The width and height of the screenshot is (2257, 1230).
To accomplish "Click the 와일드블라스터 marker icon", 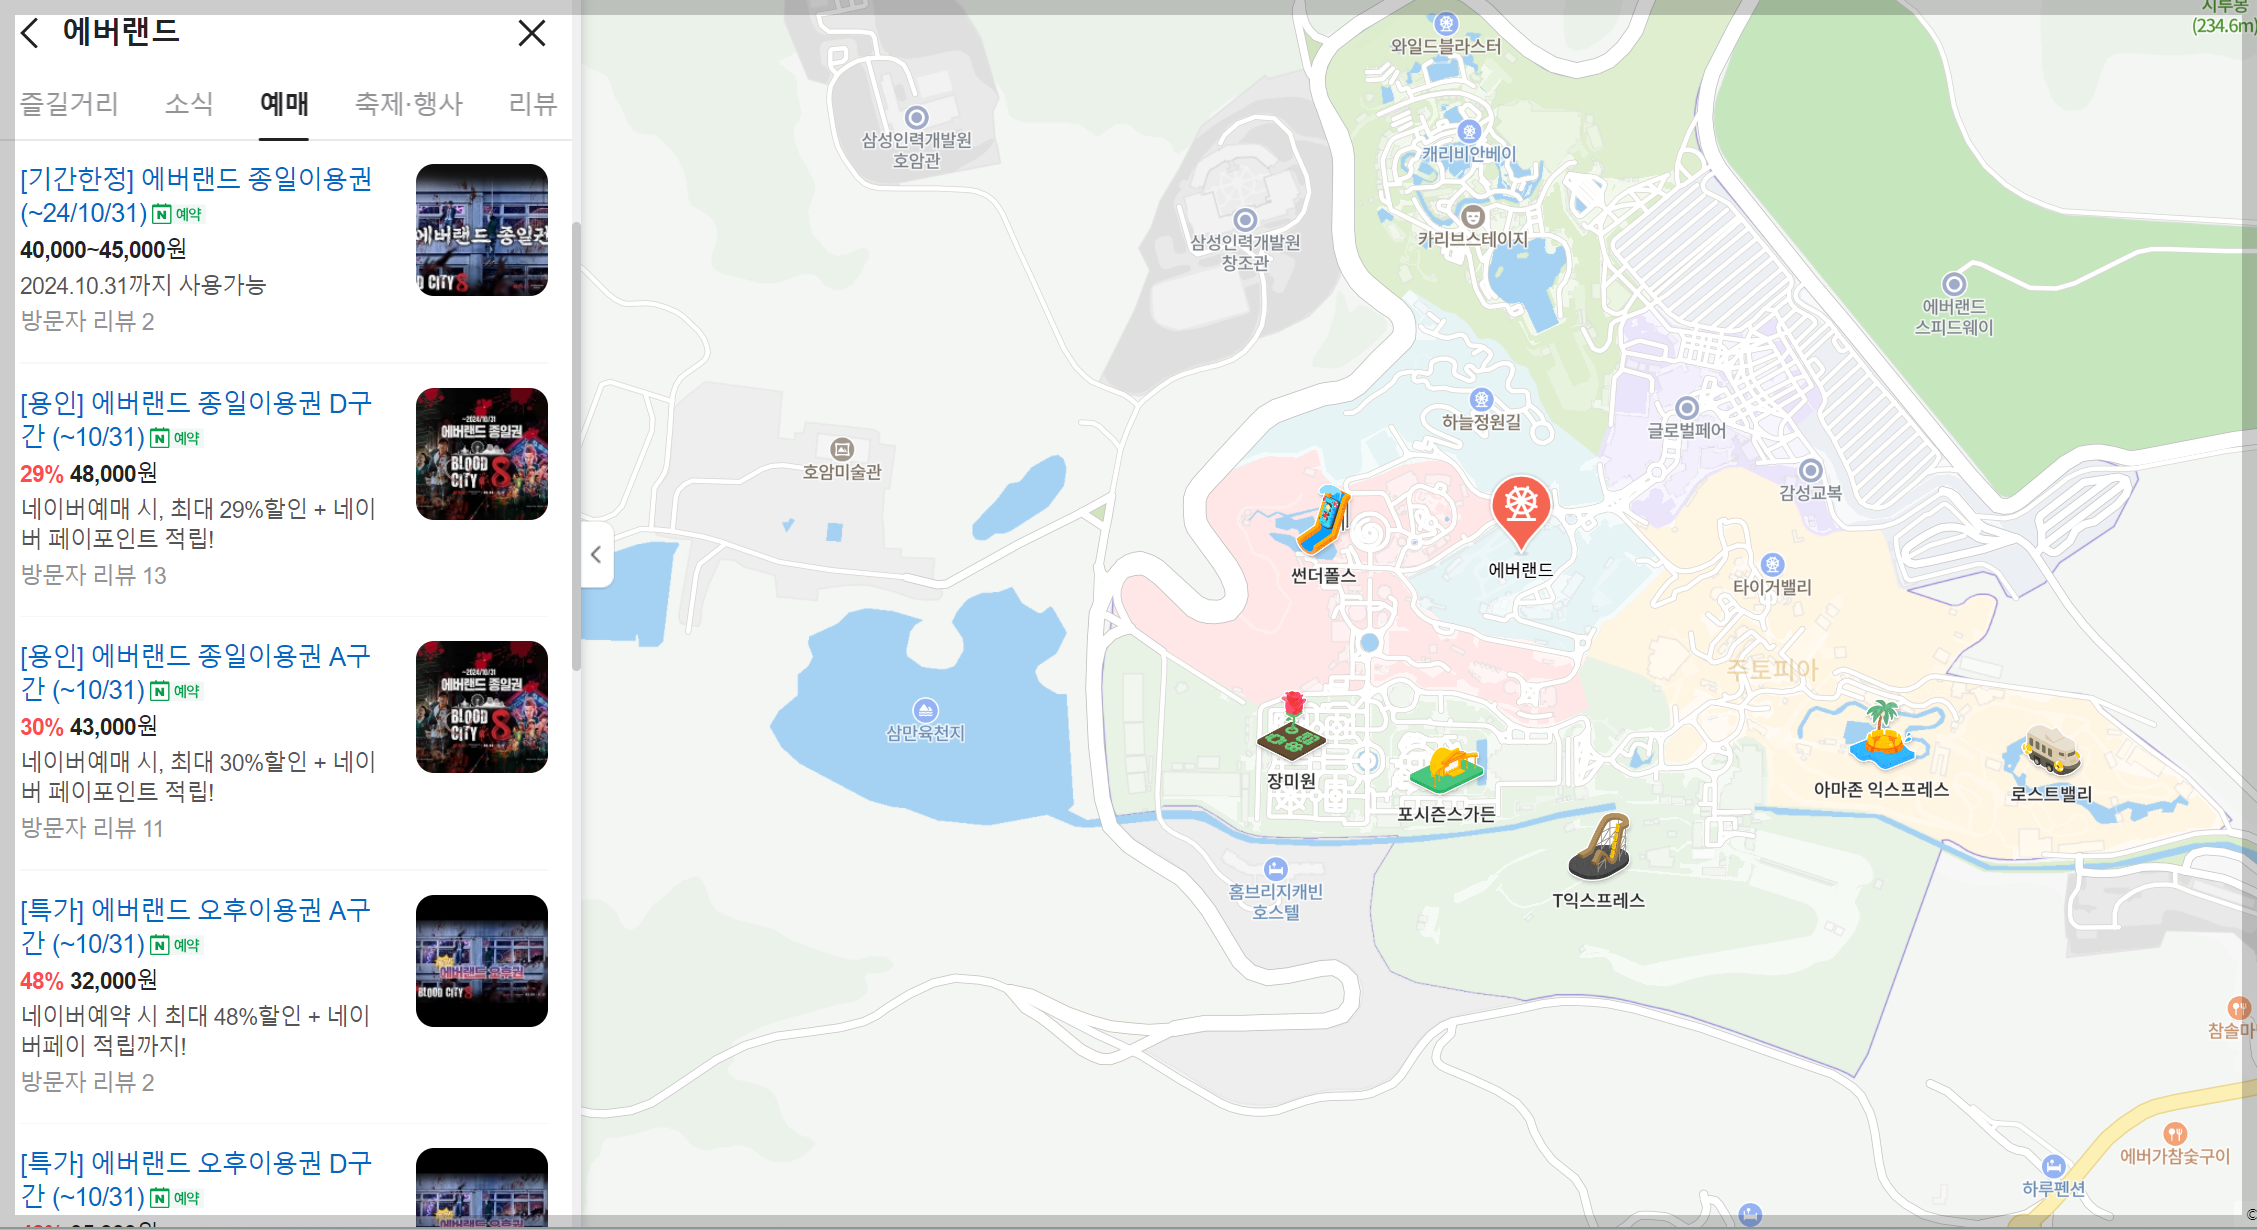I will [1446, 23].
